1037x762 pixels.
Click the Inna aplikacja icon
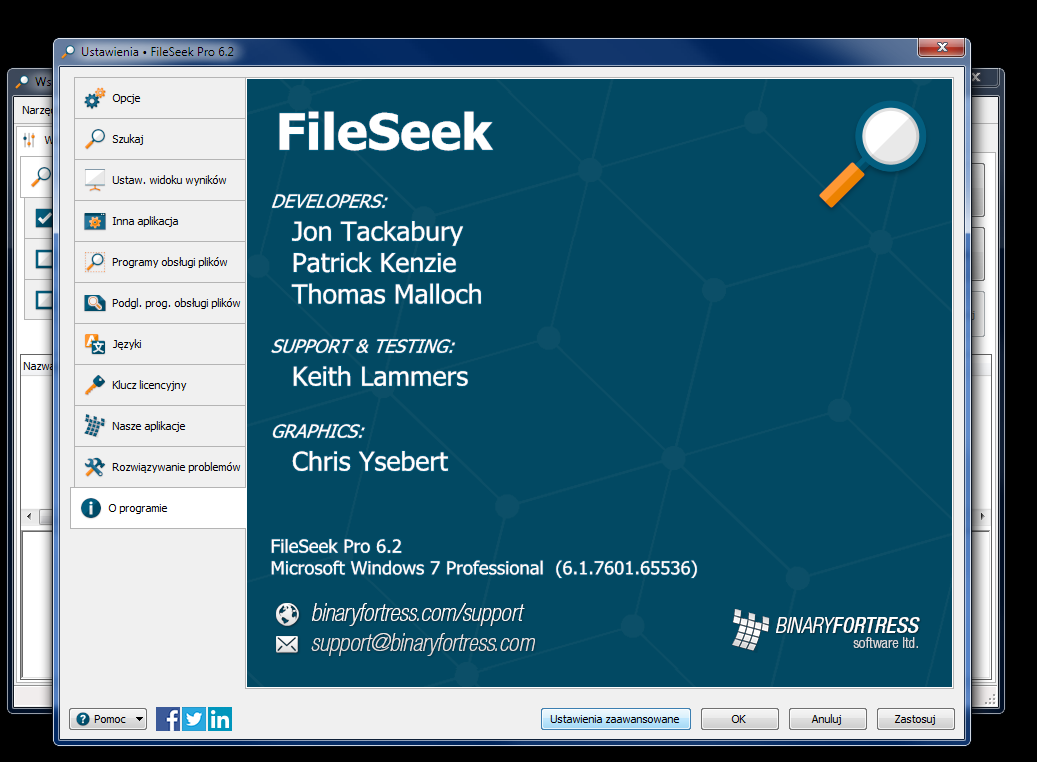pyautogui.click(x=95, y=221)
